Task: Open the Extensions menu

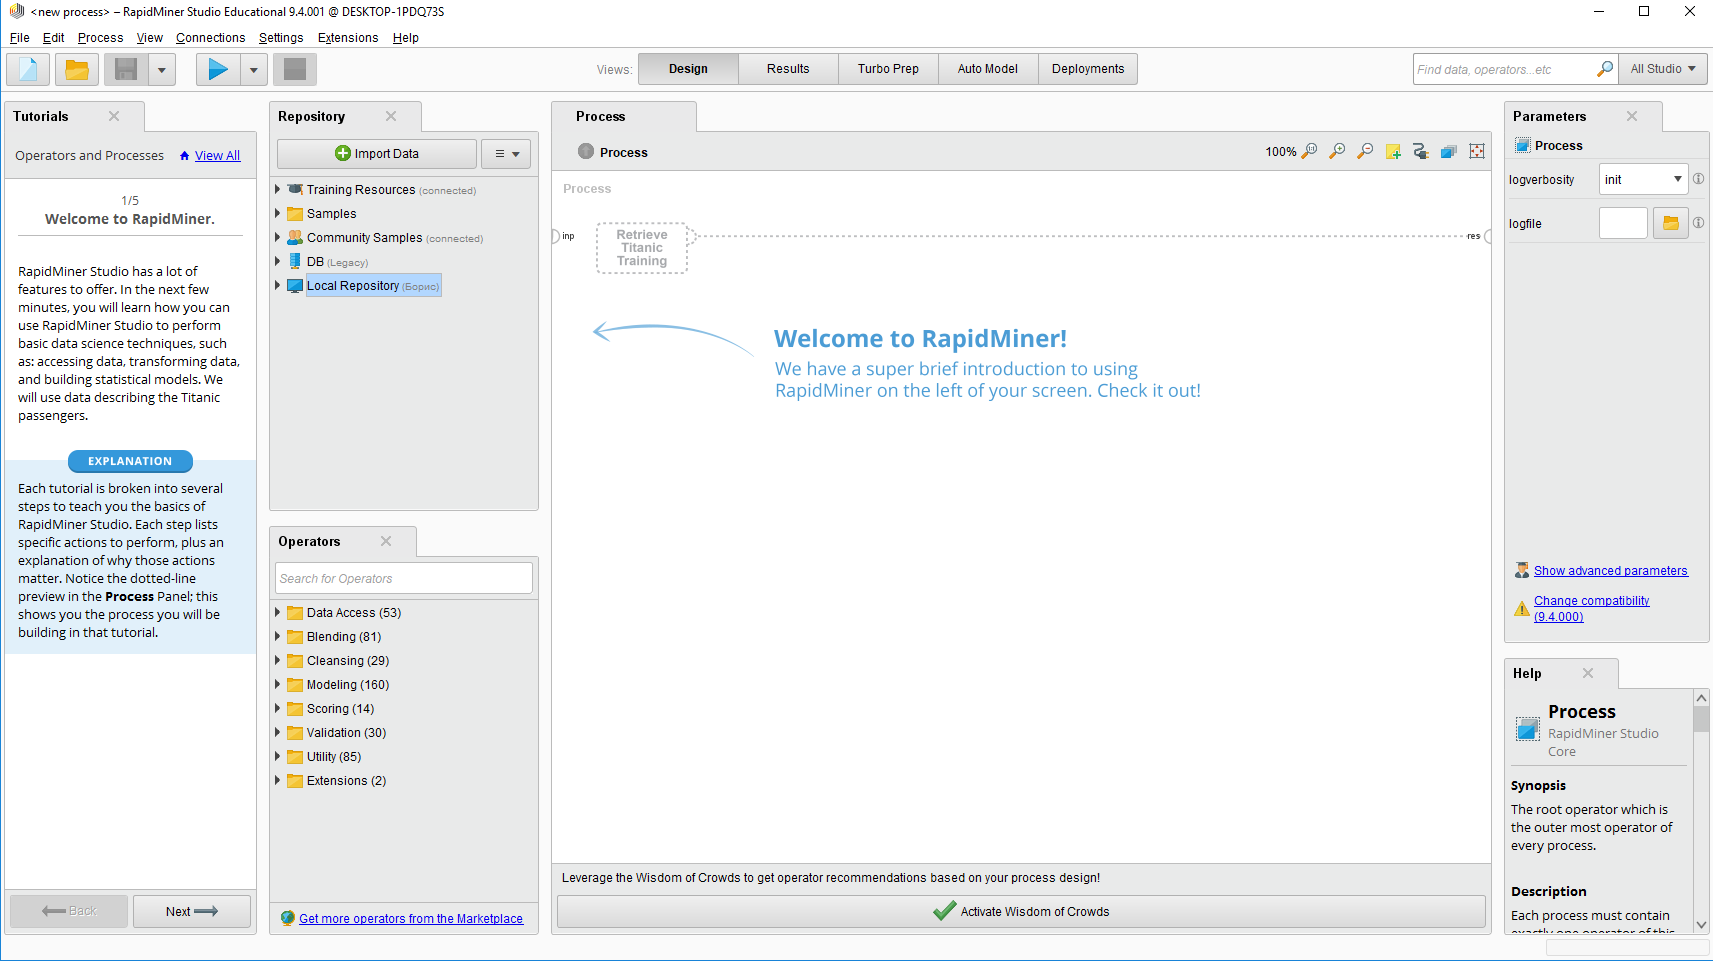Action: 347,38
